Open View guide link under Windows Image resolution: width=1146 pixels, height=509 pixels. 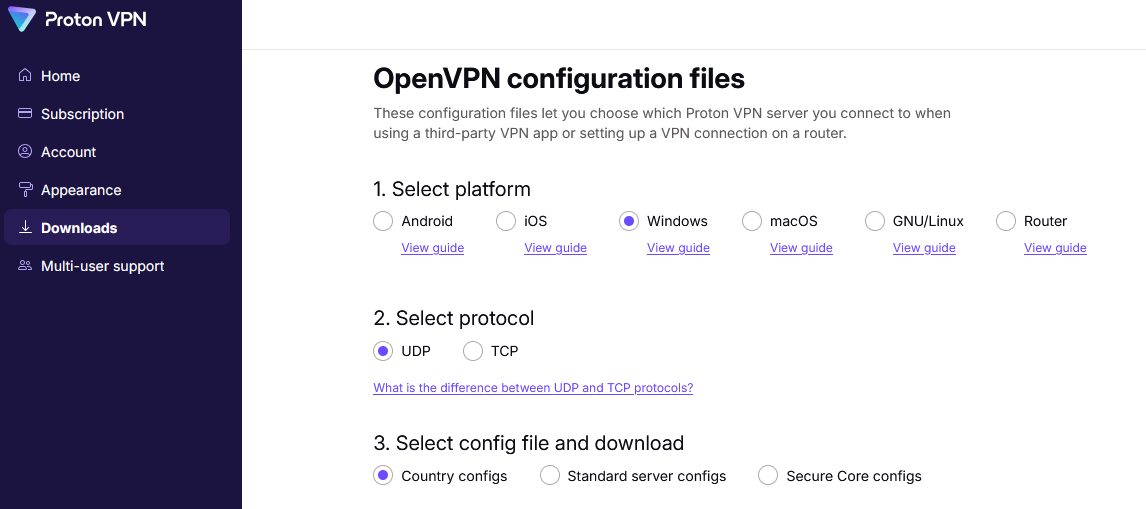(x=678, y=248)
